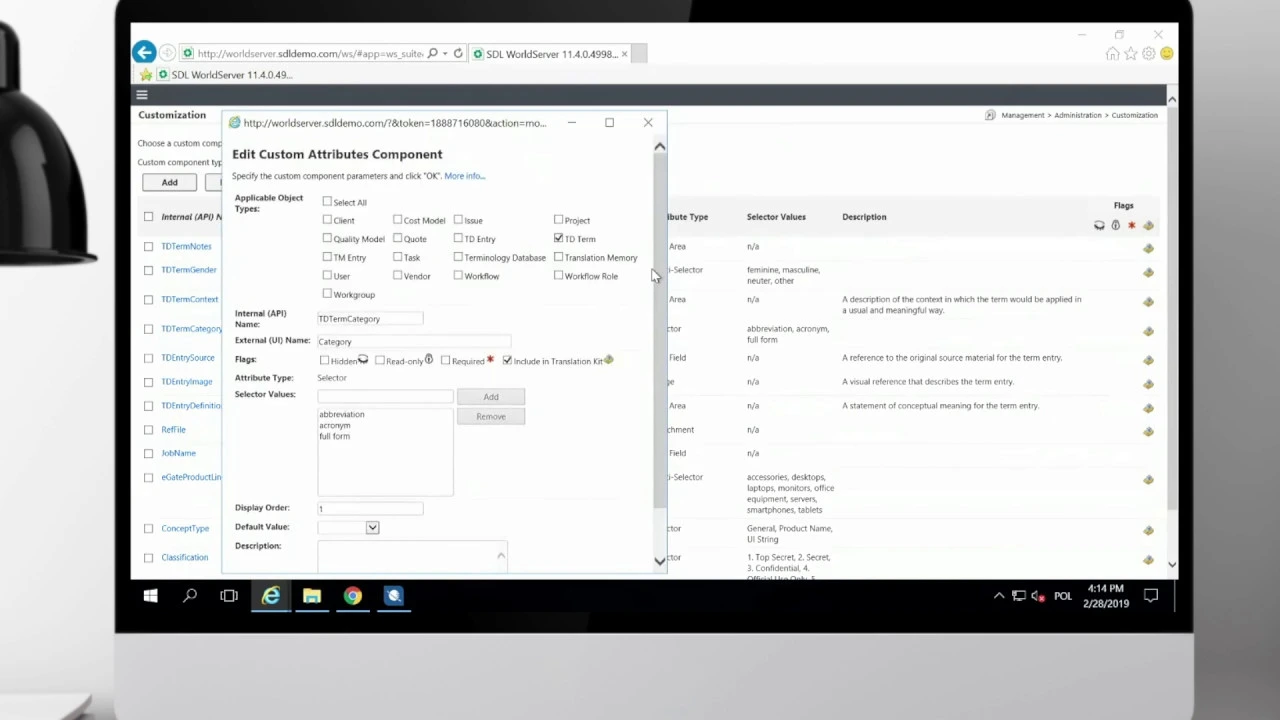This screenshot has height=720, width=1280.
Task: Switch to Internet Explorer on the taskbar
Action: [x=270, y=596]
